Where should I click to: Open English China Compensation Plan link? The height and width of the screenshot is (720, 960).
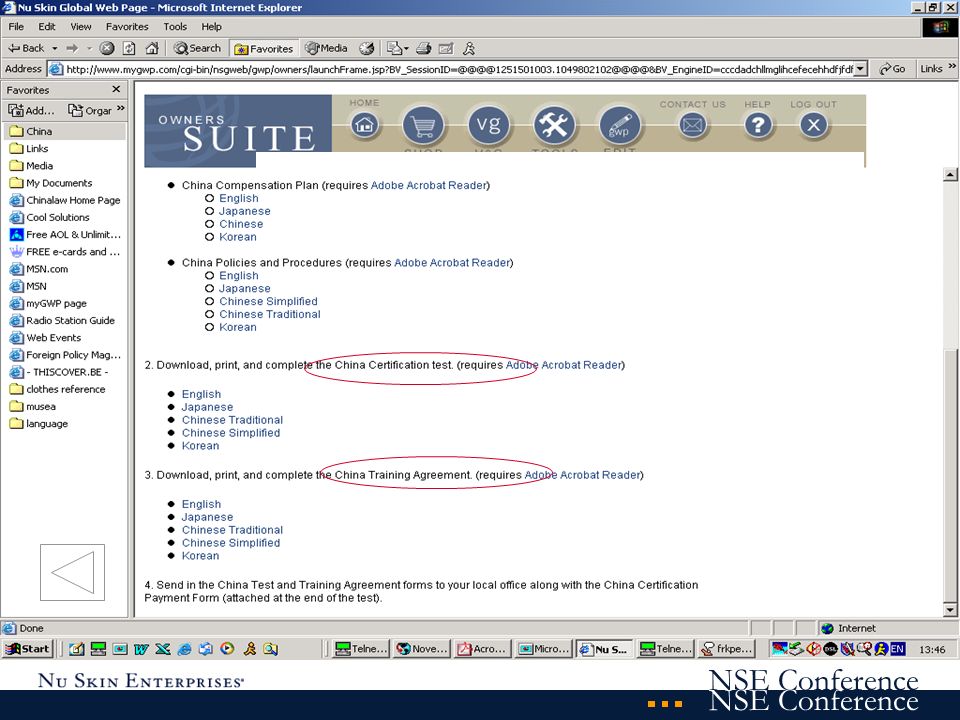coord(239,198)
